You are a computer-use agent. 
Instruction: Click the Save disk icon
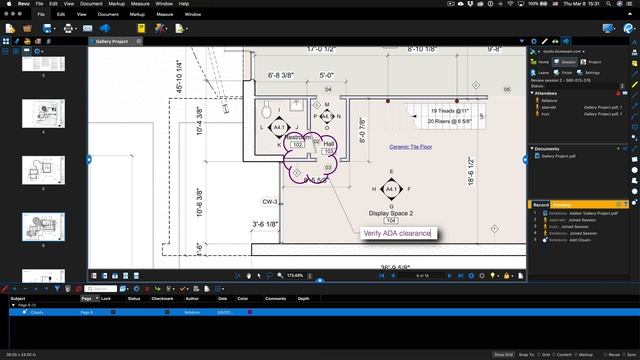click(x=47, y=28)
